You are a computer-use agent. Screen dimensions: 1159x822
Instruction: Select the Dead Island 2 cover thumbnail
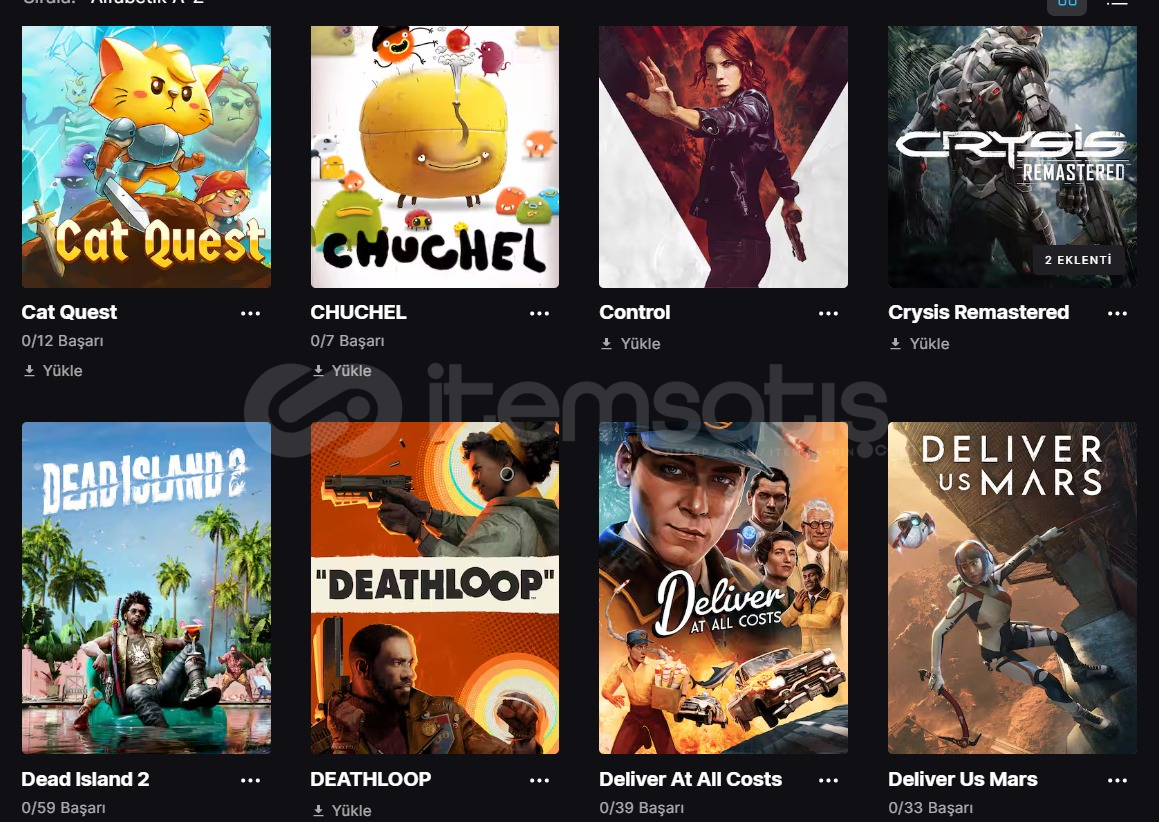tap(146, 588)
